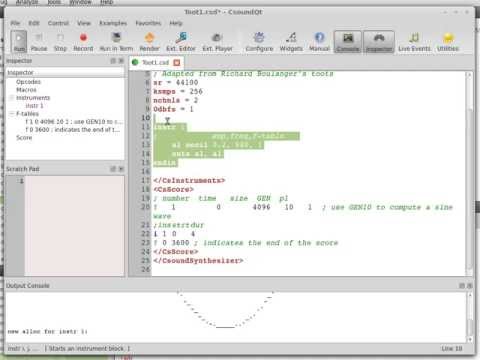Screen dimensions: 480x360
Task: Click the Output Console vertical scrollbar
Action: pos(470,317)
